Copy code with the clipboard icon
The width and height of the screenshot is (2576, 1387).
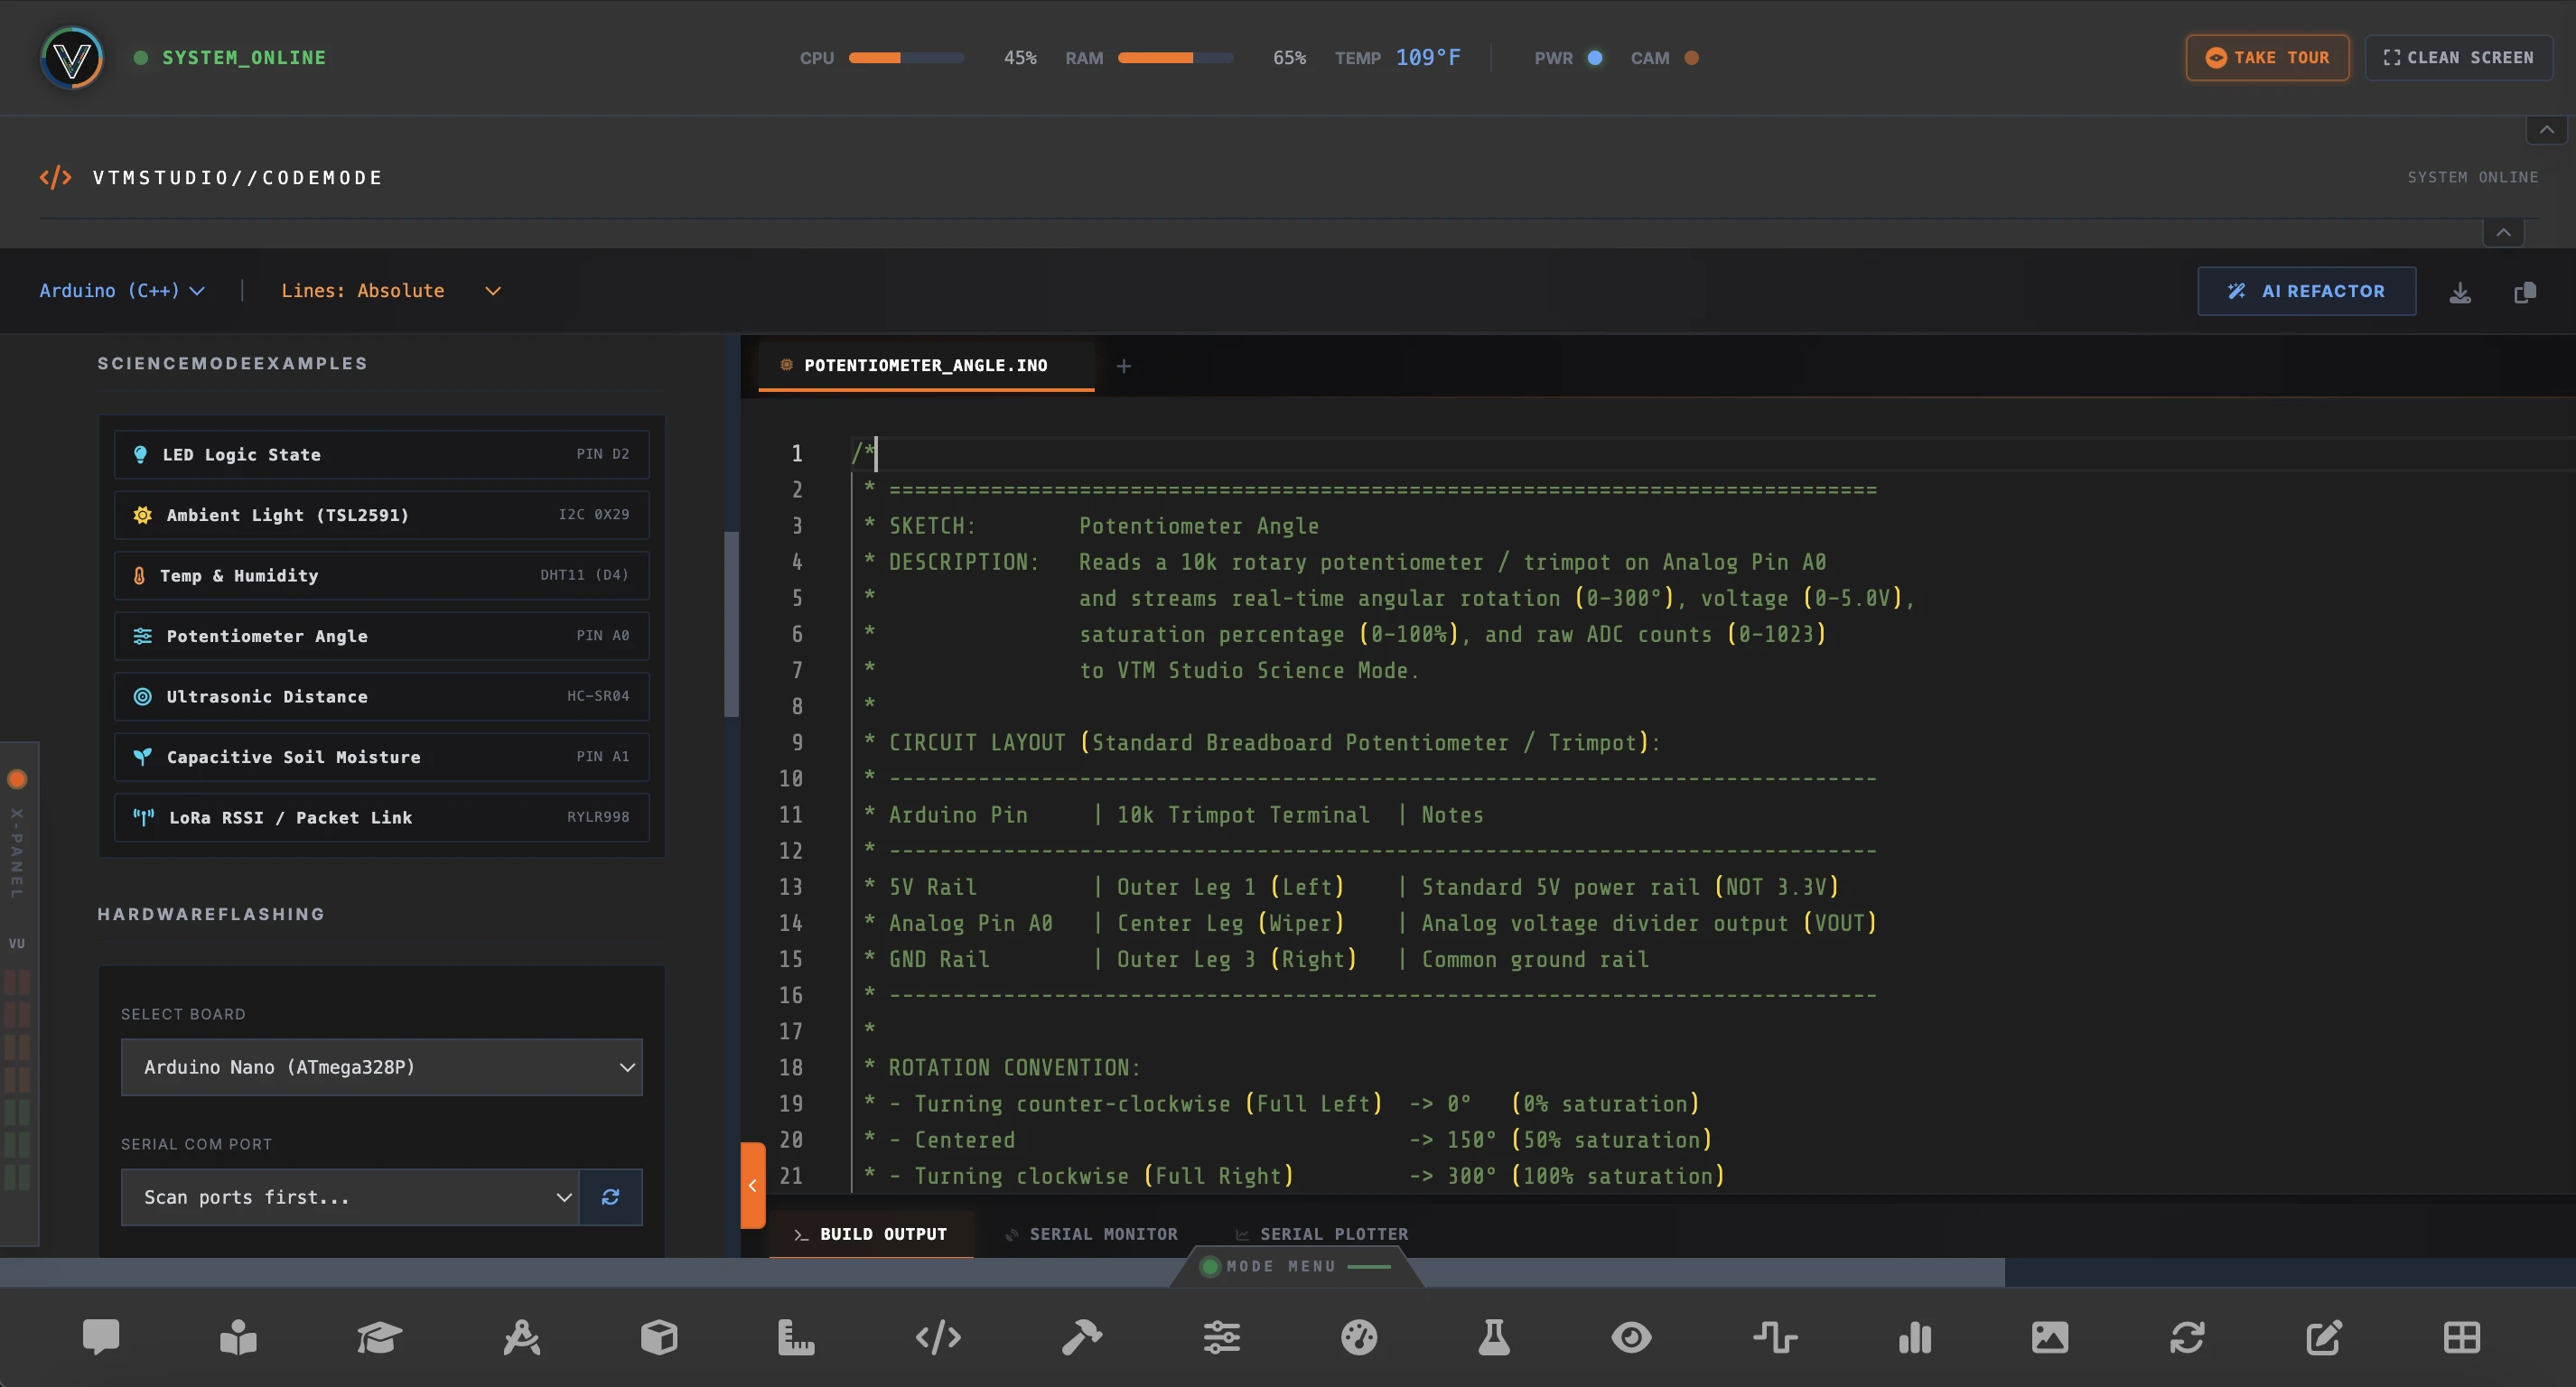click(2525, 292)
